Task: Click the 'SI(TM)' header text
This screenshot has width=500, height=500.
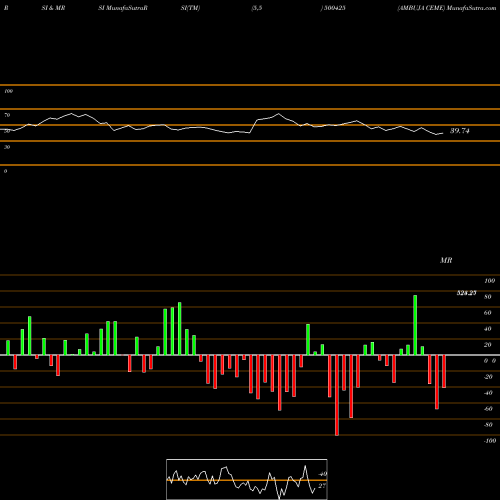Action: point(190,8)
